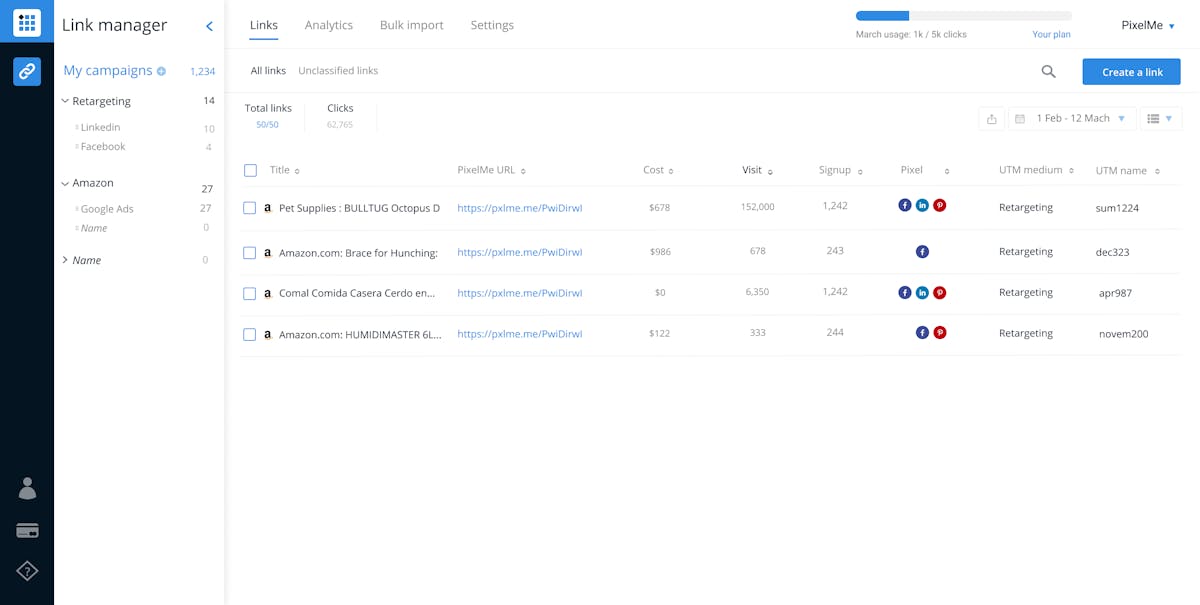Expand the unnamed Name campaign group

coord(65,260)
